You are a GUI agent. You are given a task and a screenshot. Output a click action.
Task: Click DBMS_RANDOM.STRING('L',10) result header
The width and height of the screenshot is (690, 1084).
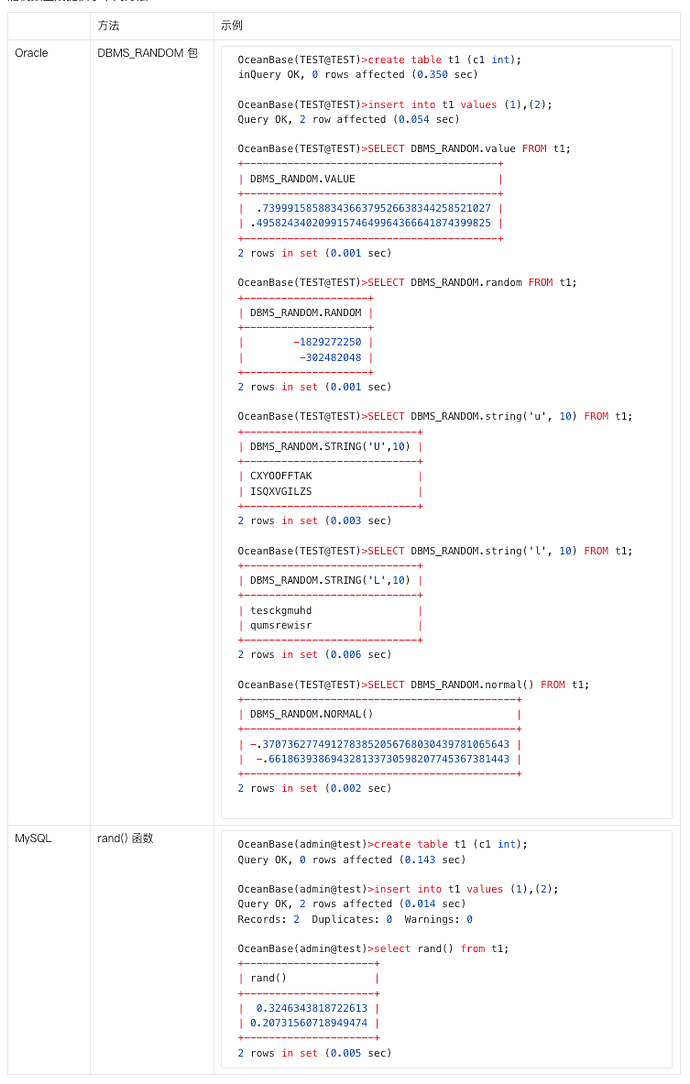click(x=330, y=581)
